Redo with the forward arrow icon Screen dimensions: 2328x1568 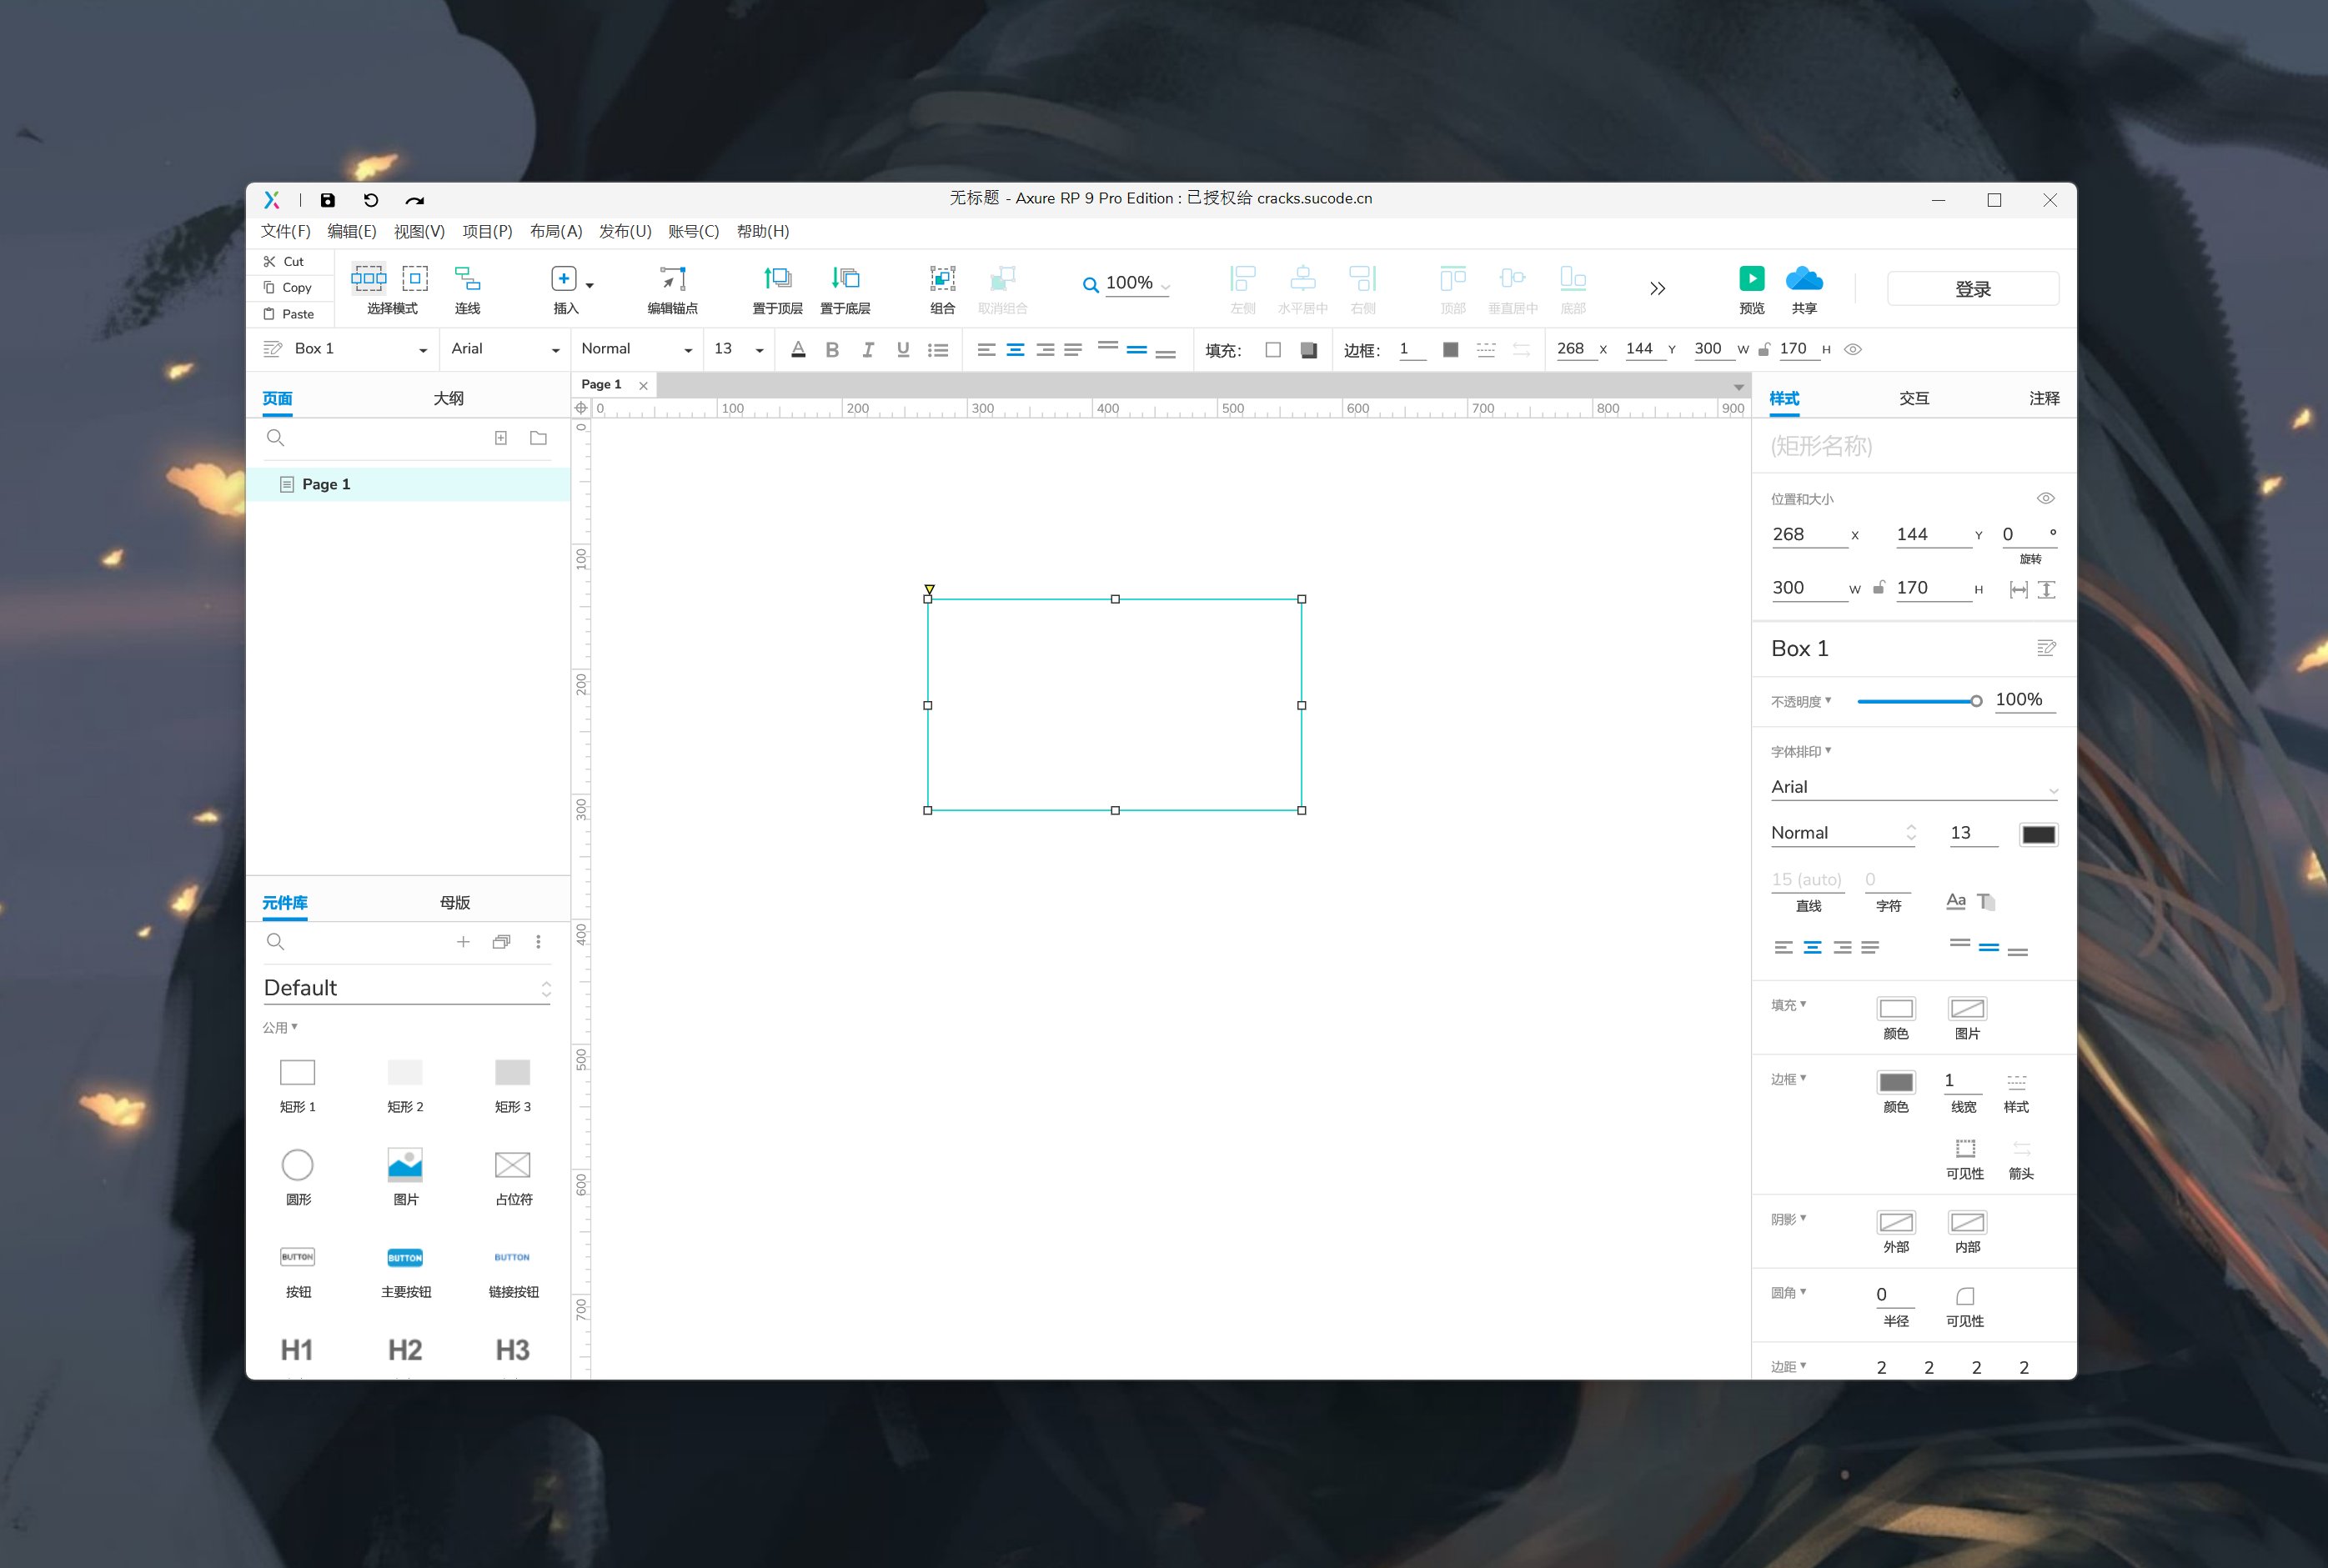click(x=415, y=200)
